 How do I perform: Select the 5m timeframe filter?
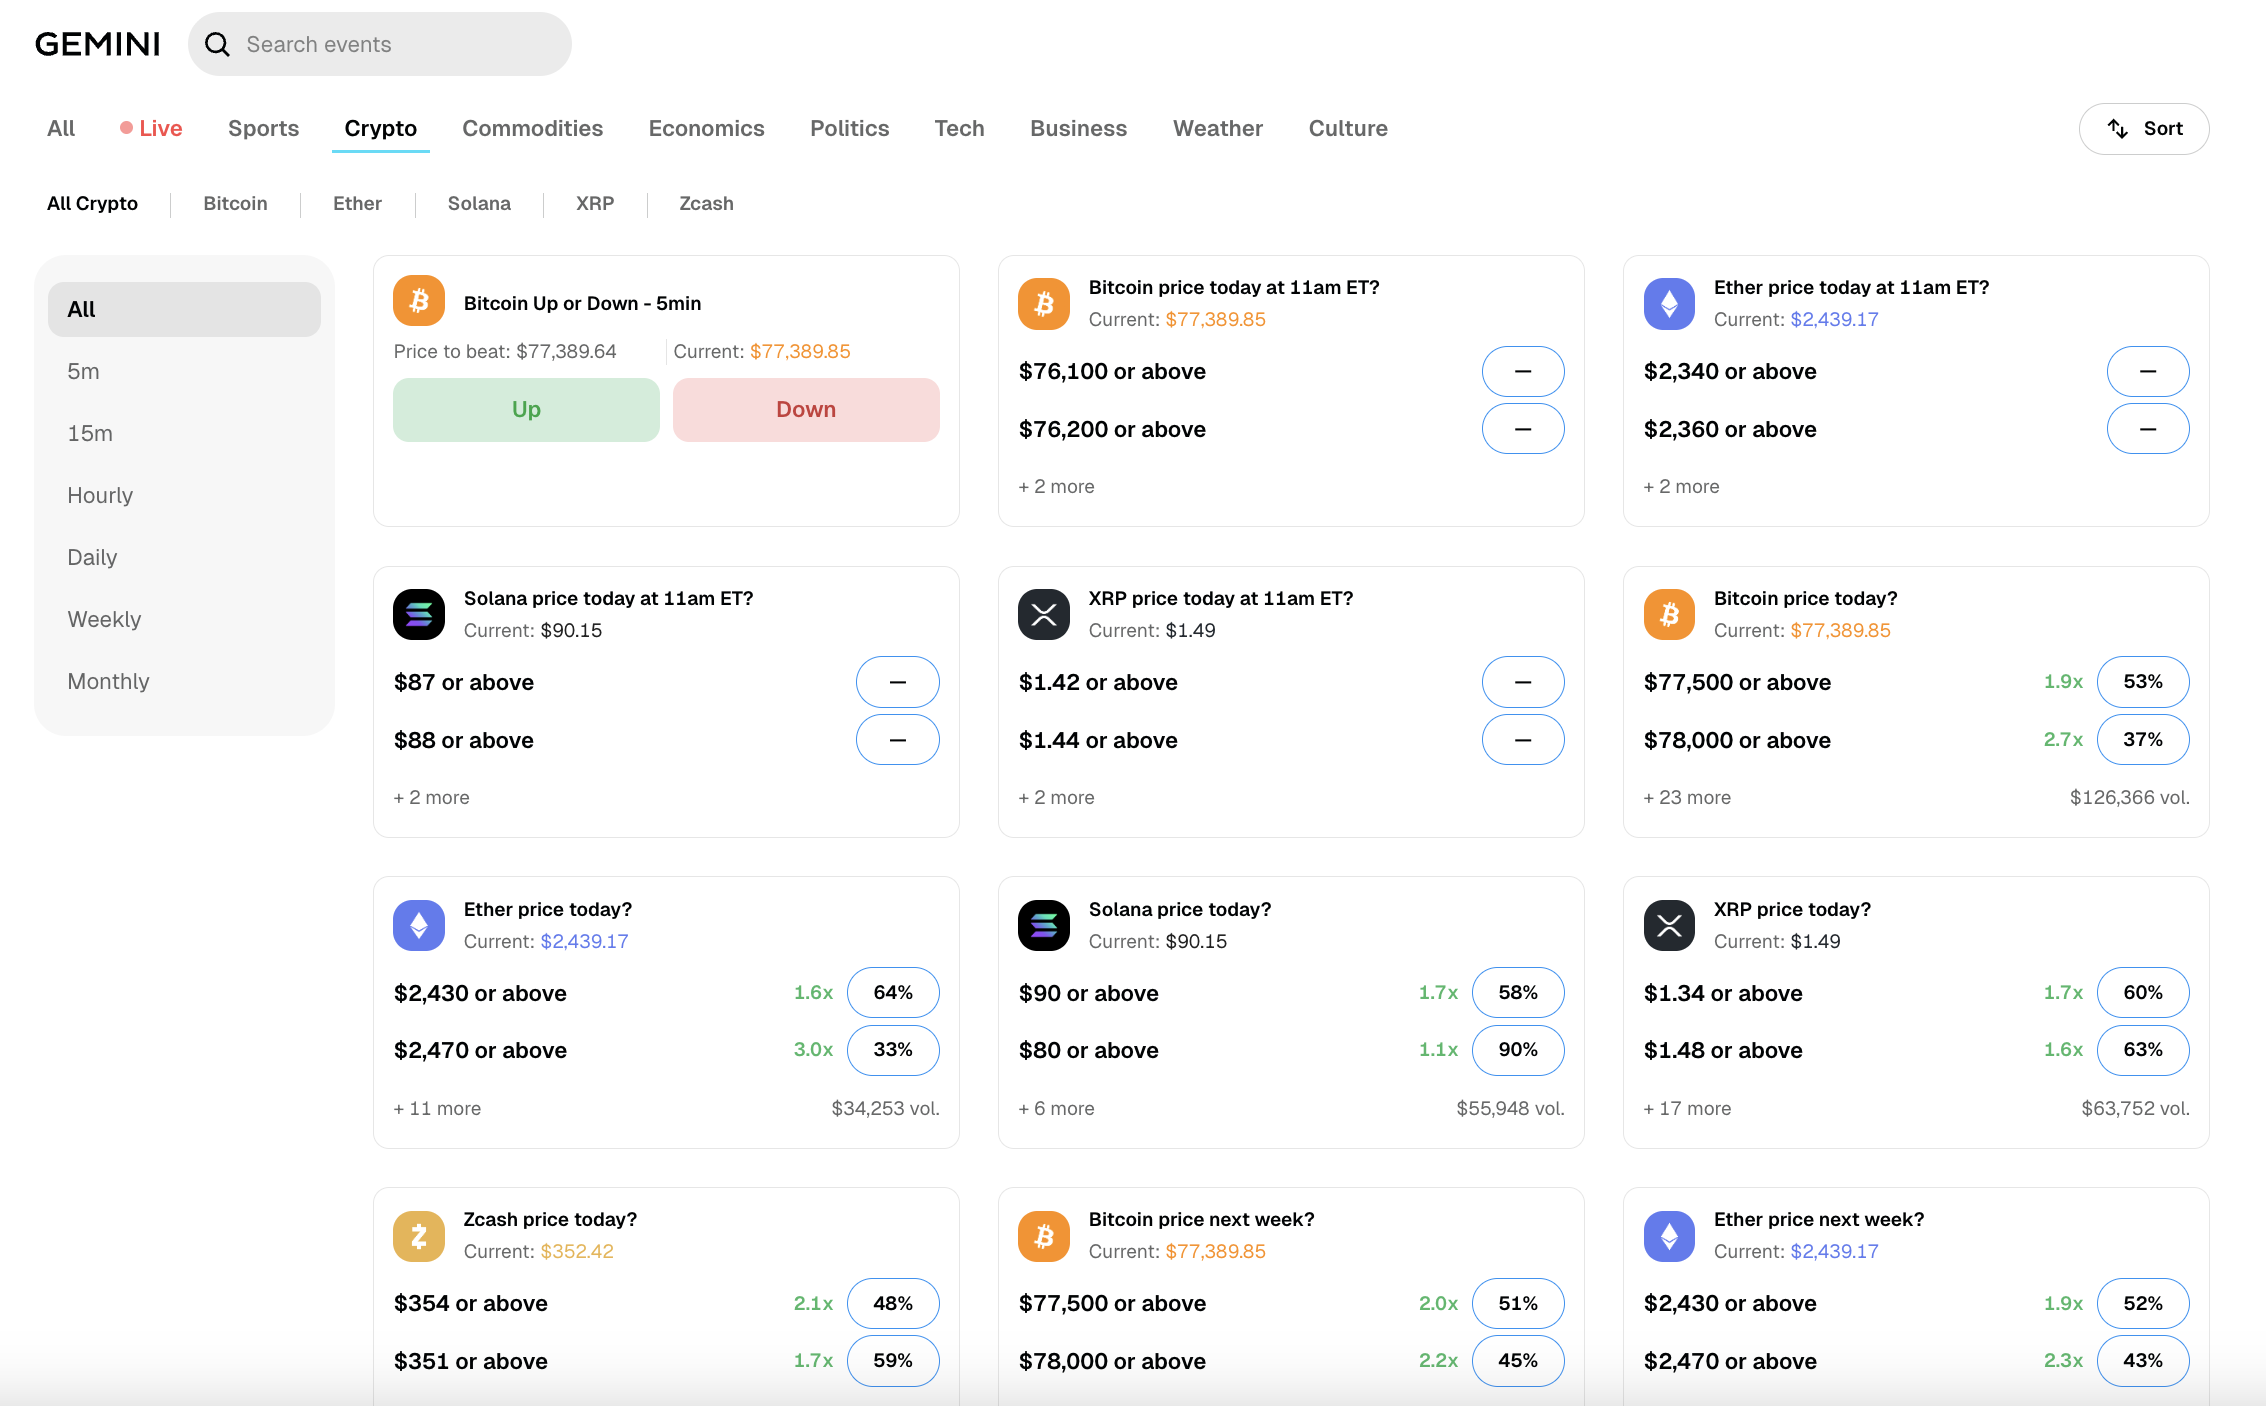coord(184,371)
